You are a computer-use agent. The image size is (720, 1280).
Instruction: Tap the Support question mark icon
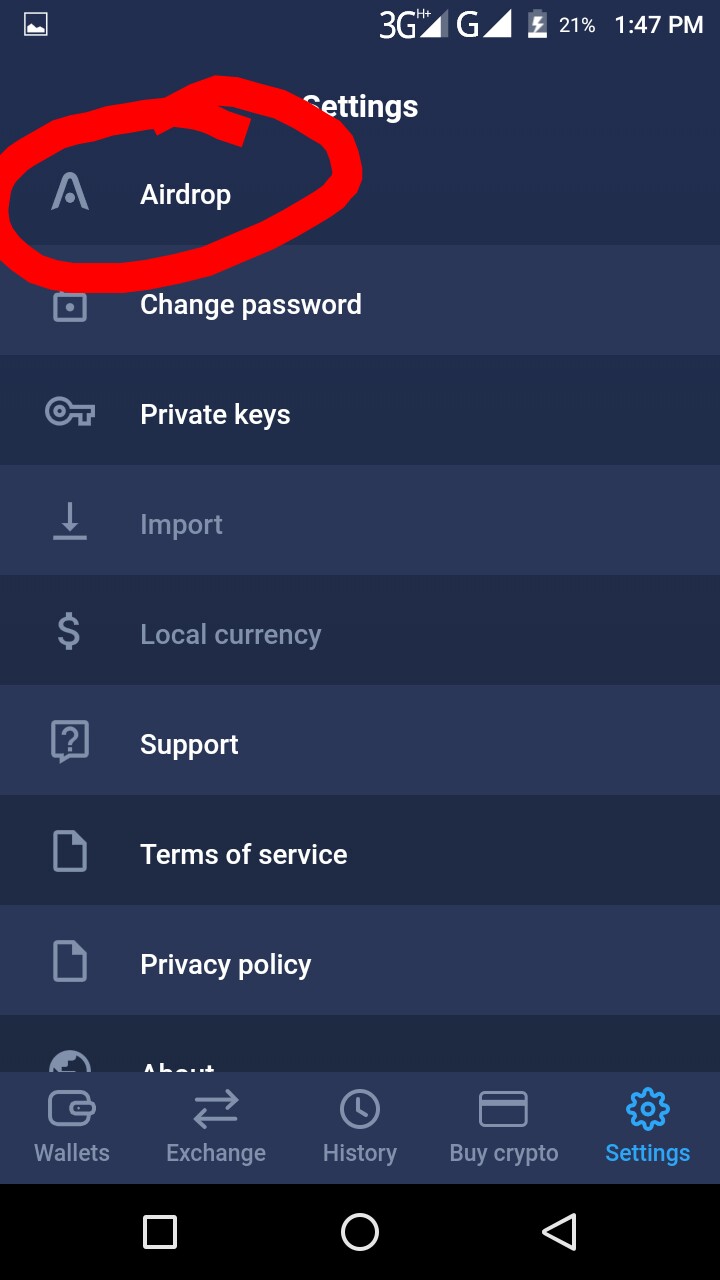coord(70,742)
